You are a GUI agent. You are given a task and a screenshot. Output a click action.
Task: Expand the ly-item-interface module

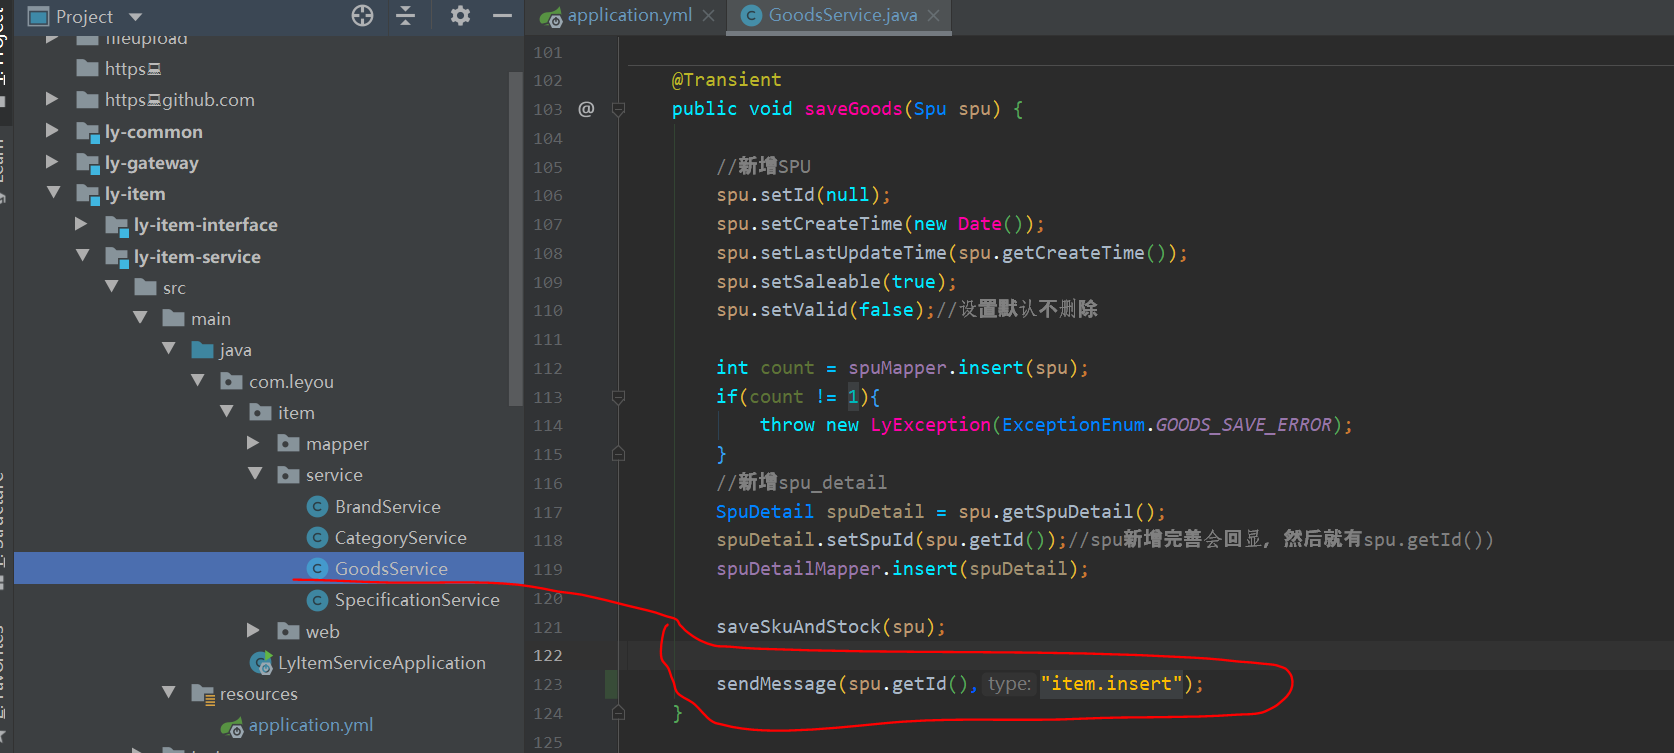[81, 224]
